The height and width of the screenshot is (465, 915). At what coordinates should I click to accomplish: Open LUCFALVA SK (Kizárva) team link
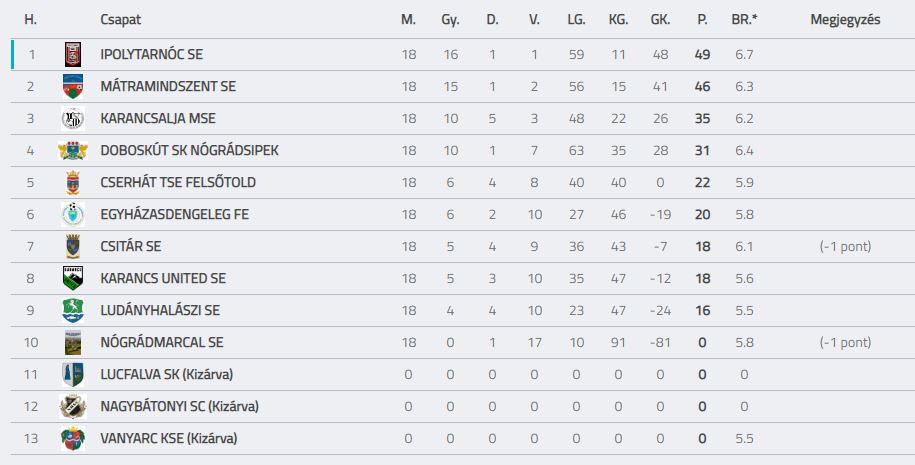[x=167, y=375]
